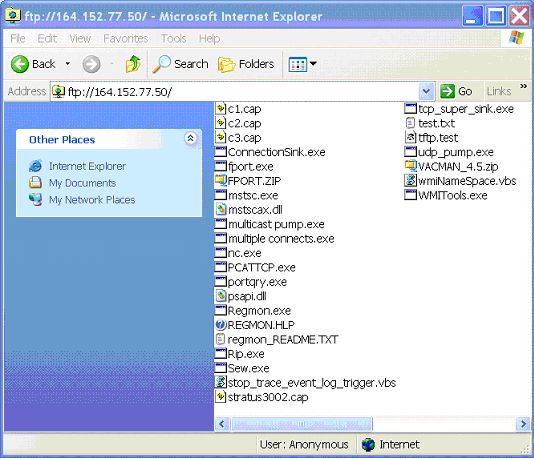Click the Internet zone globe icon
This screenshot has width=534, height=459.
[368, 445]
